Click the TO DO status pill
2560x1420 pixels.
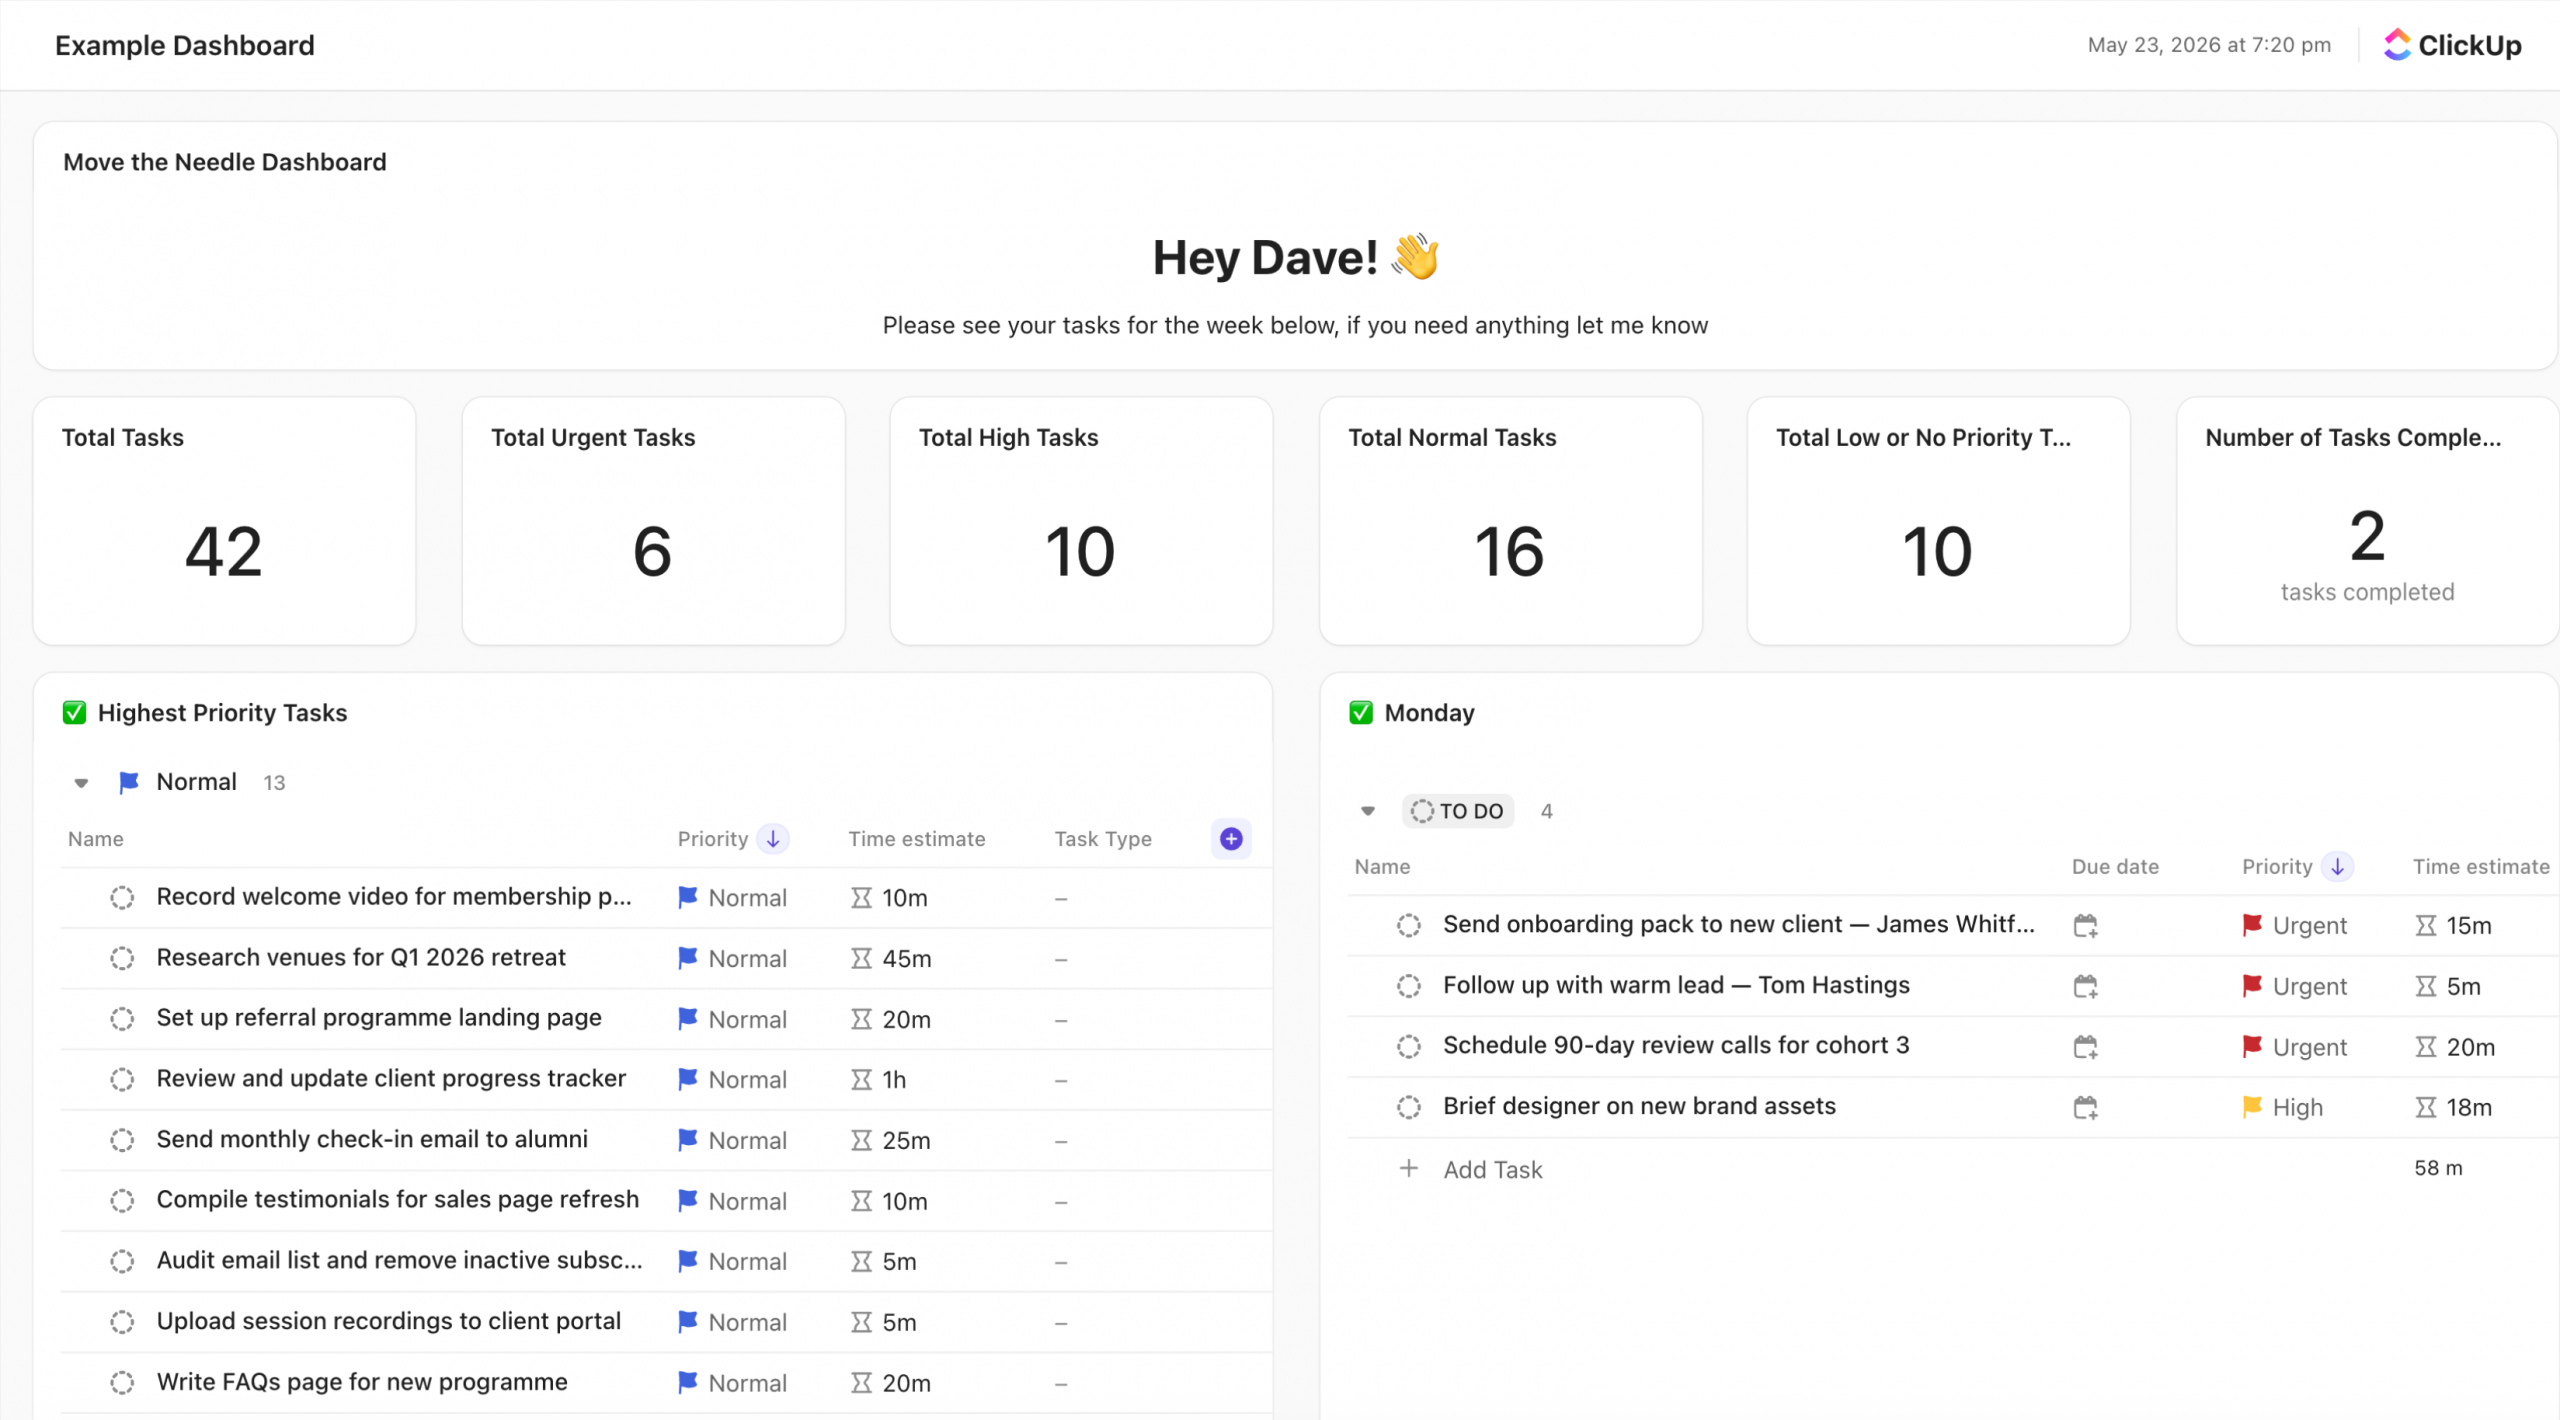[x=1457, y=811]
